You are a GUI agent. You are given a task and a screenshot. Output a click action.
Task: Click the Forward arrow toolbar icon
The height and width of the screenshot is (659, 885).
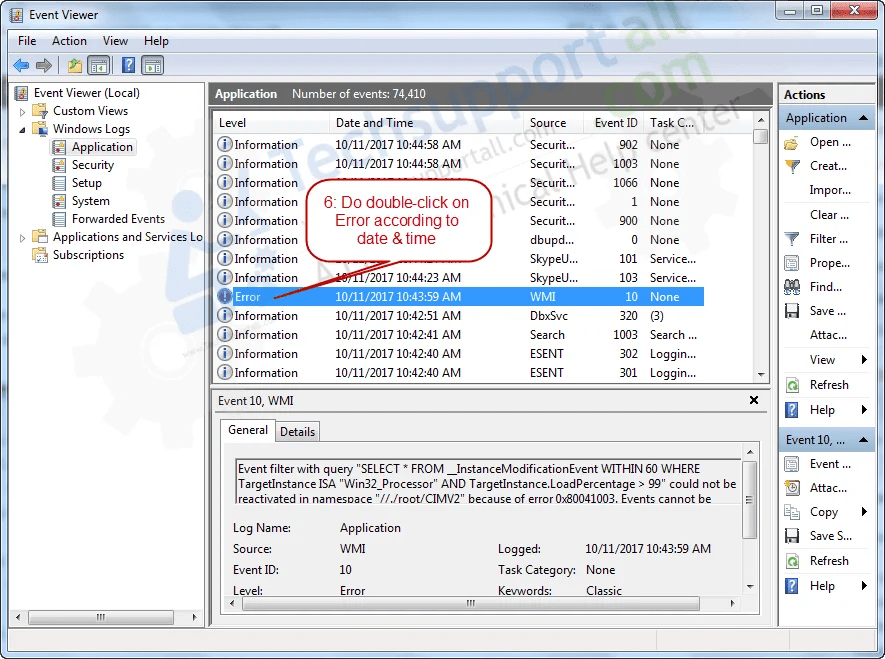43,65
